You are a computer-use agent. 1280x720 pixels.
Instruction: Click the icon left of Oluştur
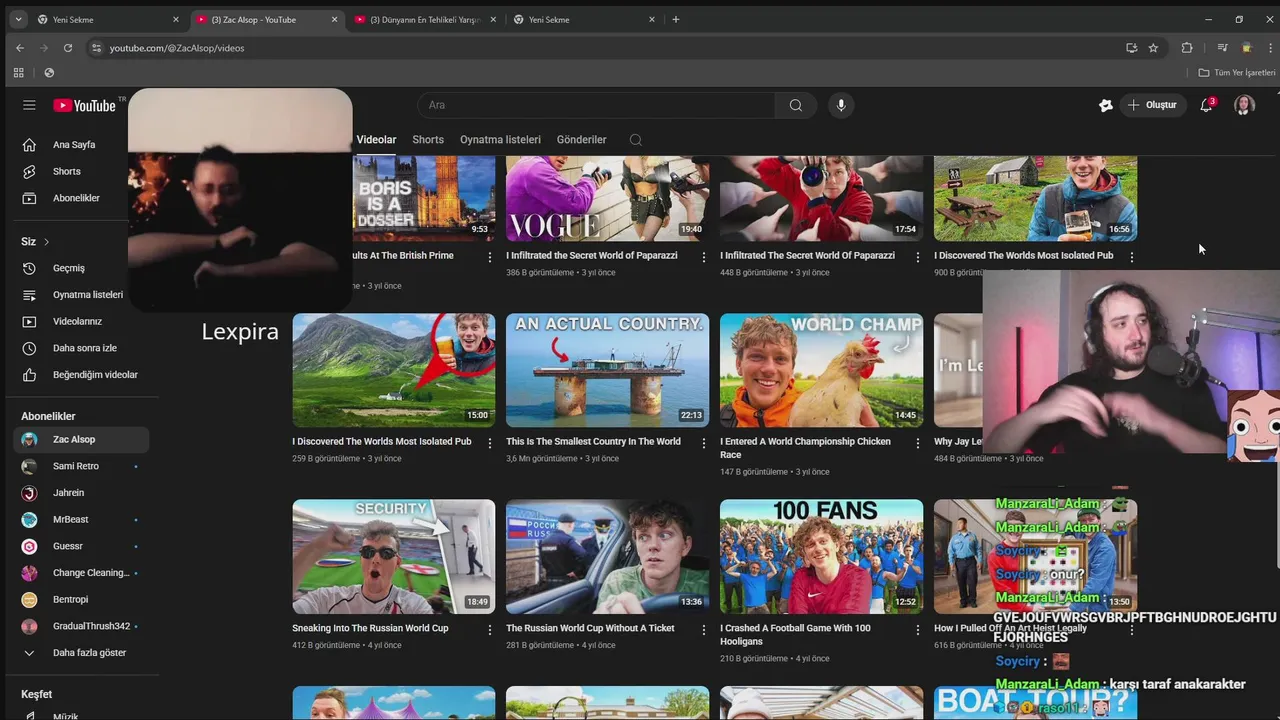[1105, 105]
